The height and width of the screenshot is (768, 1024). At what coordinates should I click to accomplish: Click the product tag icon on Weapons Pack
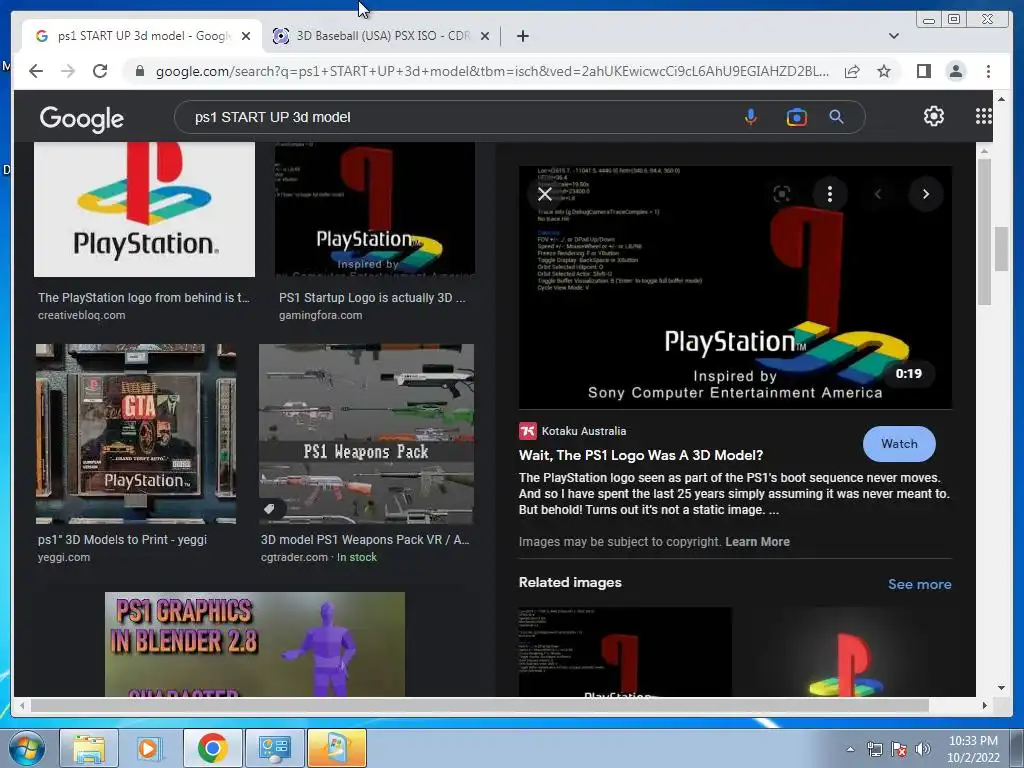click(x=269, y=509)
